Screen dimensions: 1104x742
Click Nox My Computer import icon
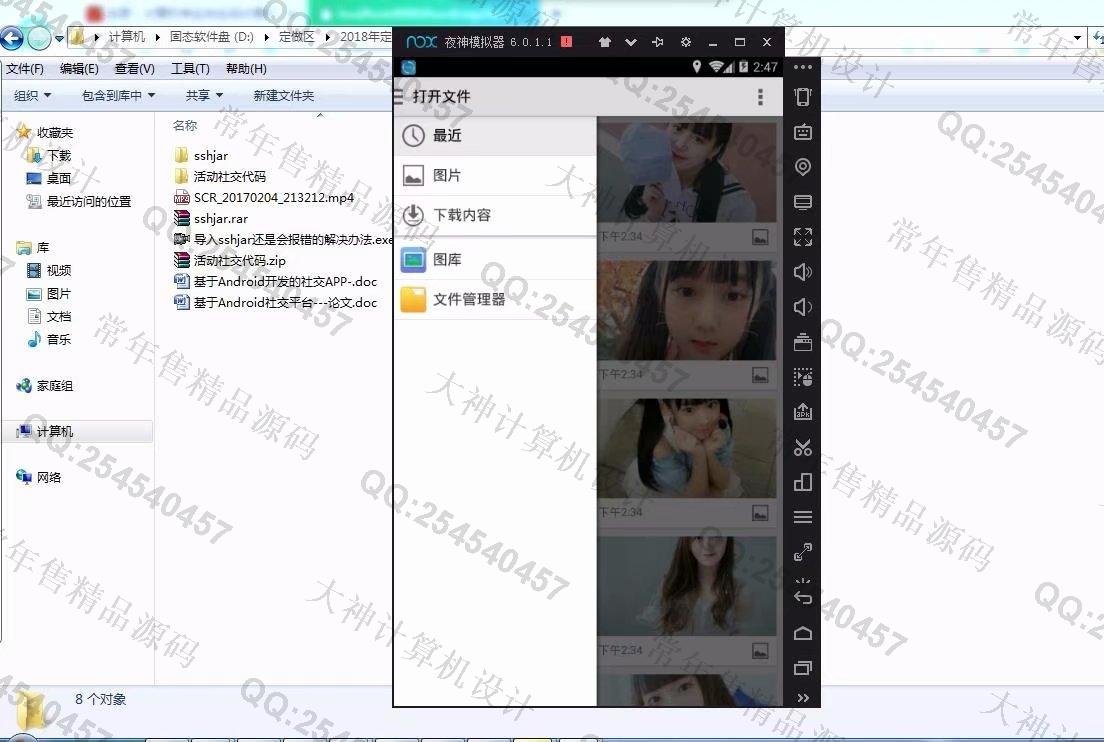pos(803,202)
